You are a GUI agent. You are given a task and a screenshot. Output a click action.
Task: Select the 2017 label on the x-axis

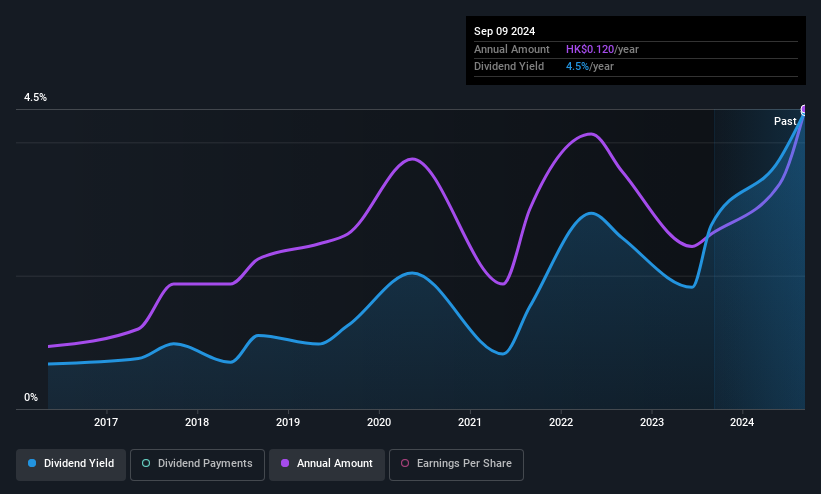click(106, 422)
